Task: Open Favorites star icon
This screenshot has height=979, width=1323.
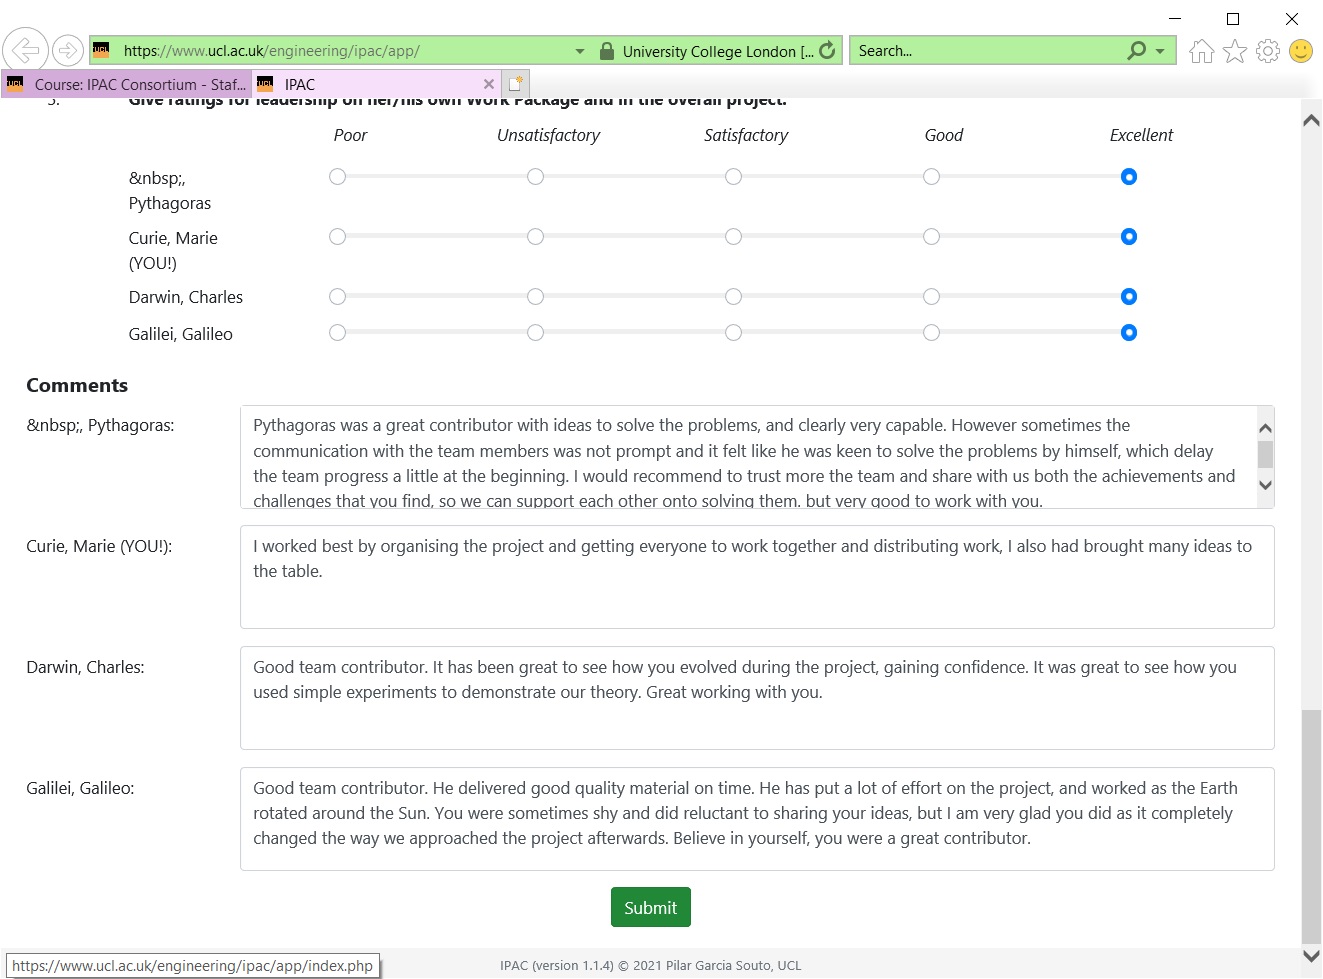Action: [x=1235, y=51]
